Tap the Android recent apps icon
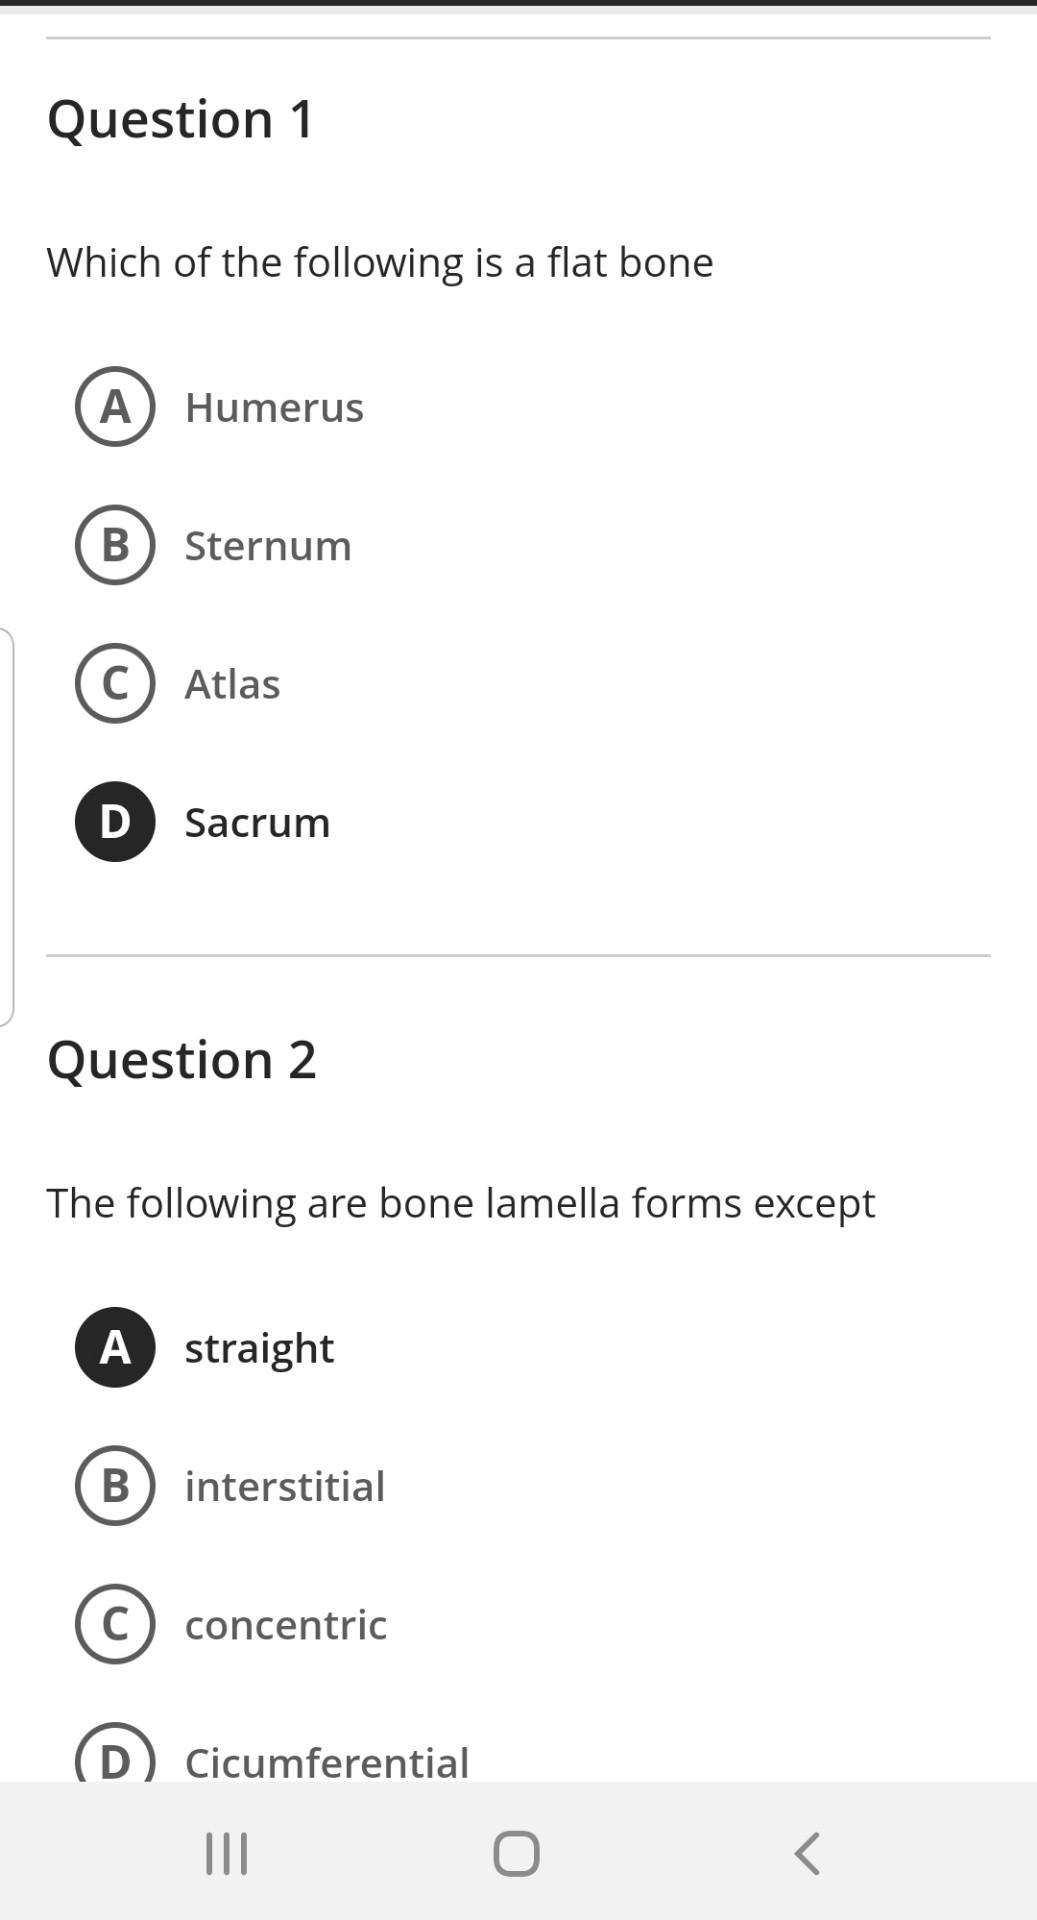The image size is (1037, 1920). [227, 1854]
